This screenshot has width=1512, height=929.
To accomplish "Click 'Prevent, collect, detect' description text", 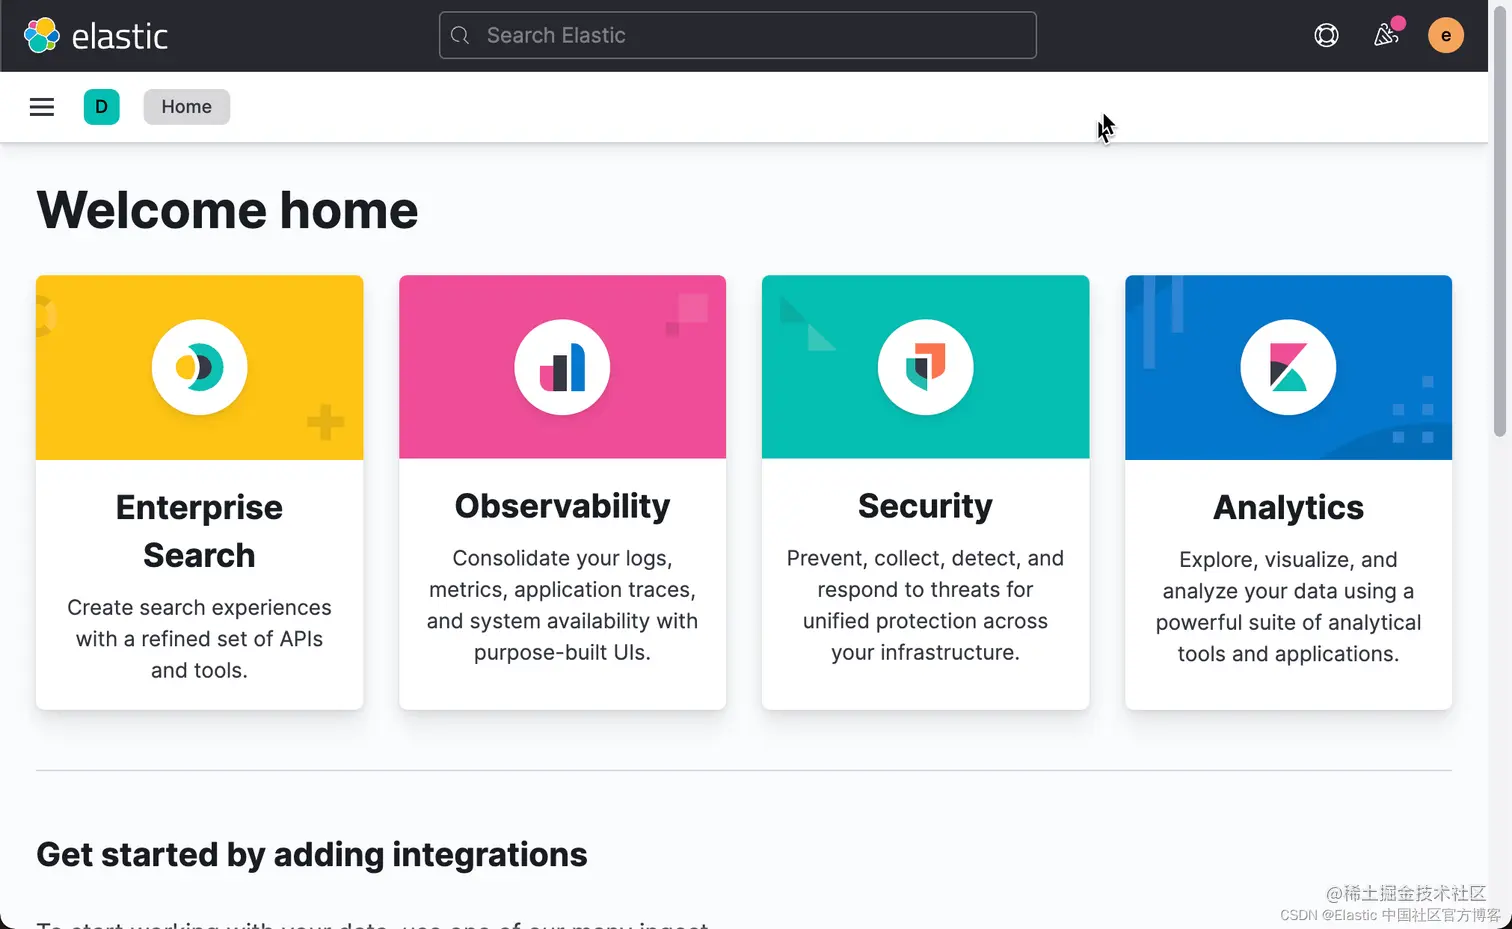I will [x=925, y=605].
